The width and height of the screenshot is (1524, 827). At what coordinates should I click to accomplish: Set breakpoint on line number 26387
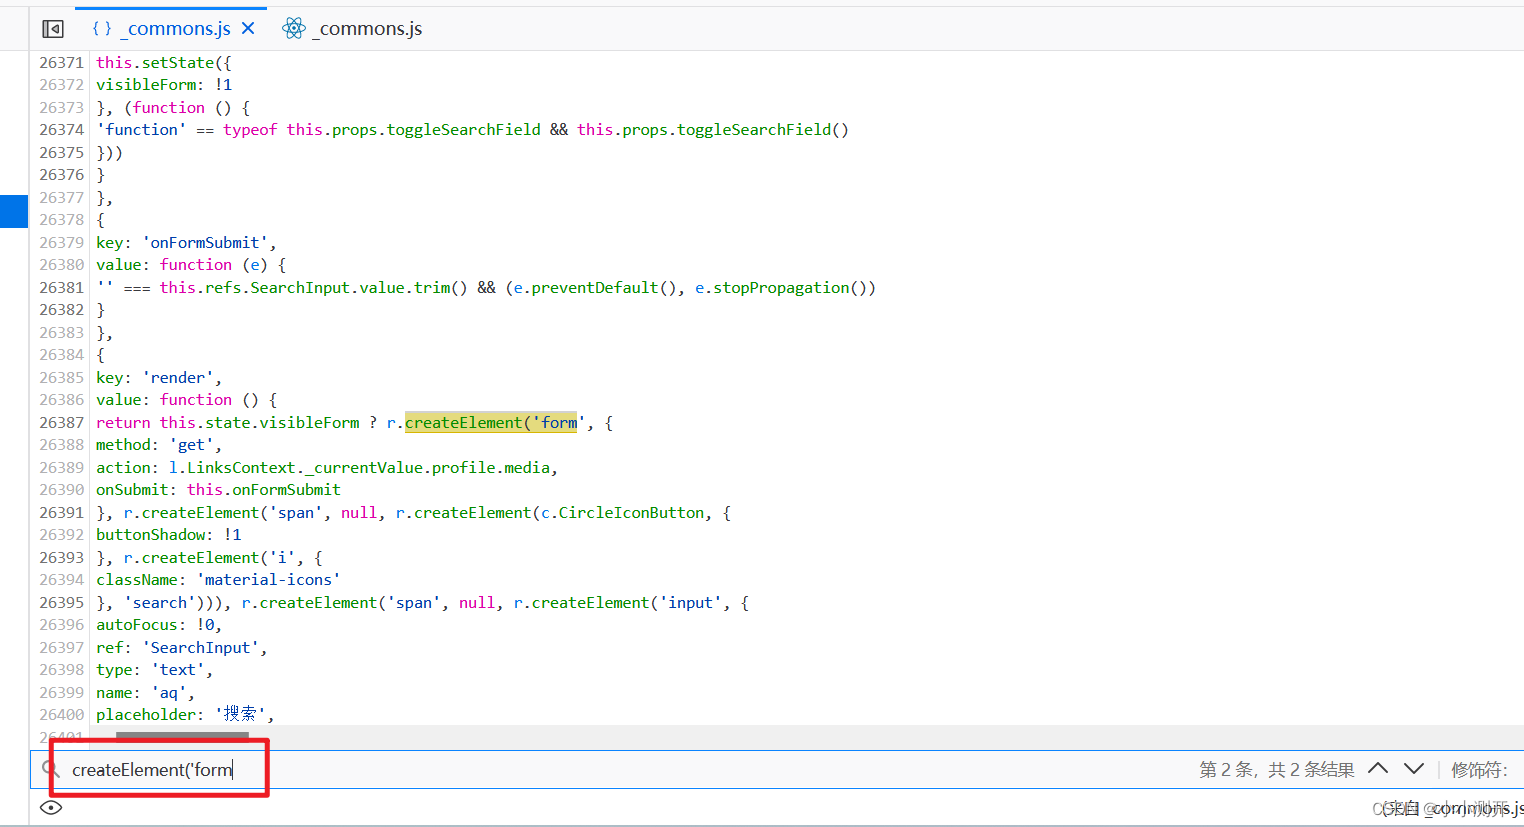[62, 422]
